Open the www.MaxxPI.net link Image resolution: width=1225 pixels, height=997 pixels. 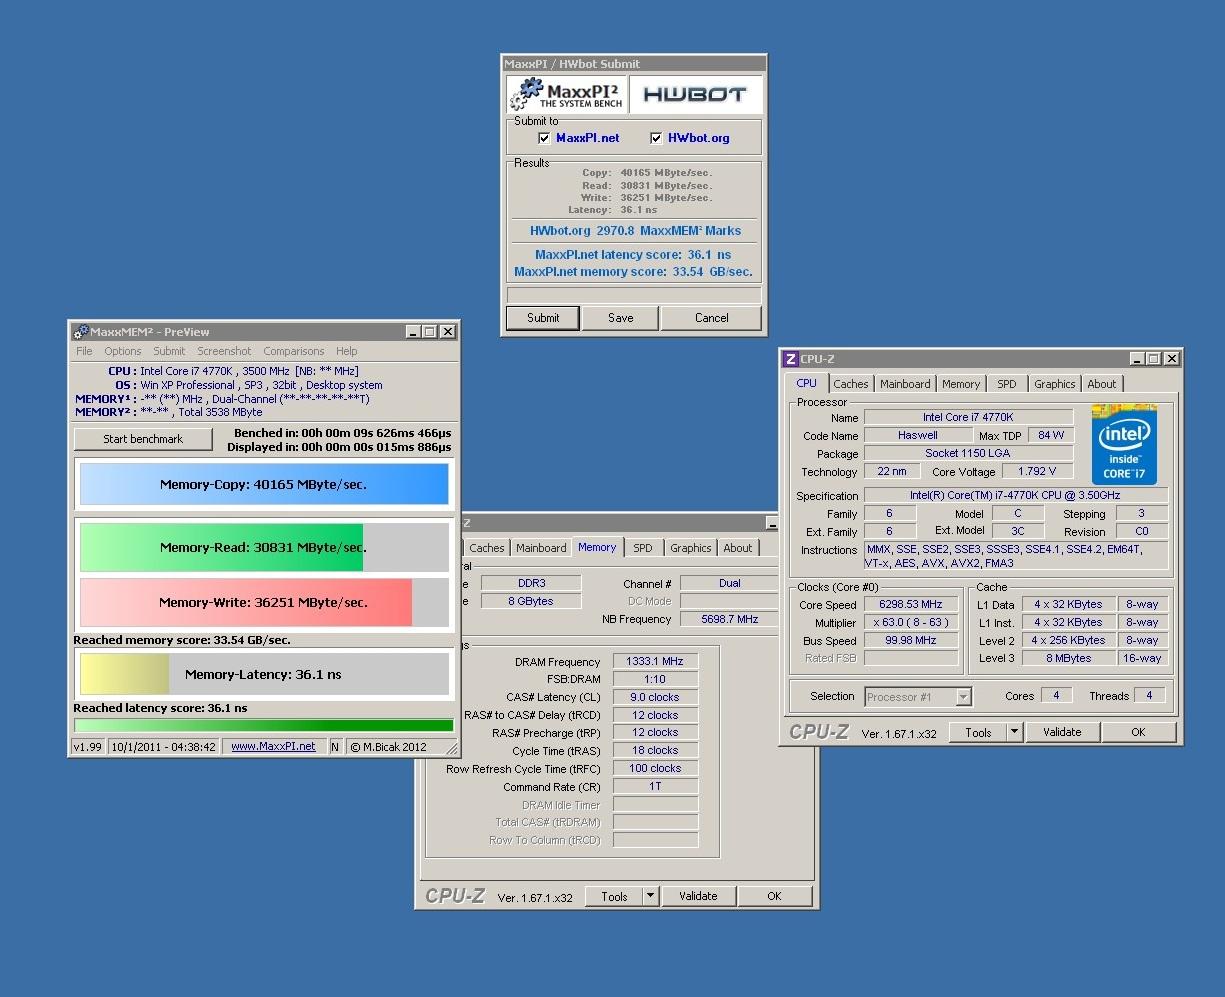click(273, 746)
